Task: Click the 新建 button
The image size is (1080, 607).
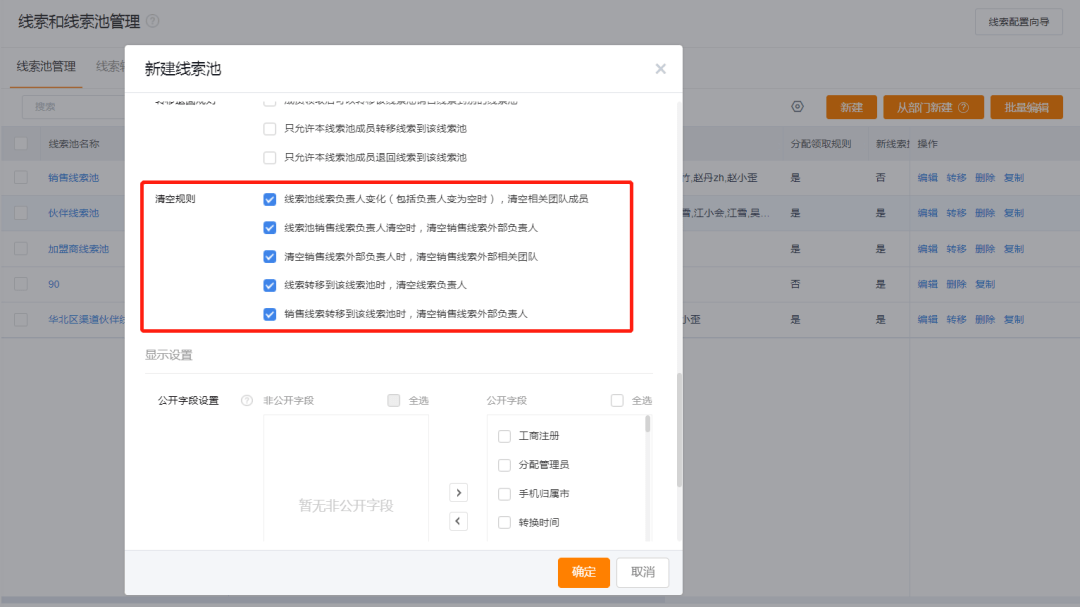Action: (x=851, y=107)
